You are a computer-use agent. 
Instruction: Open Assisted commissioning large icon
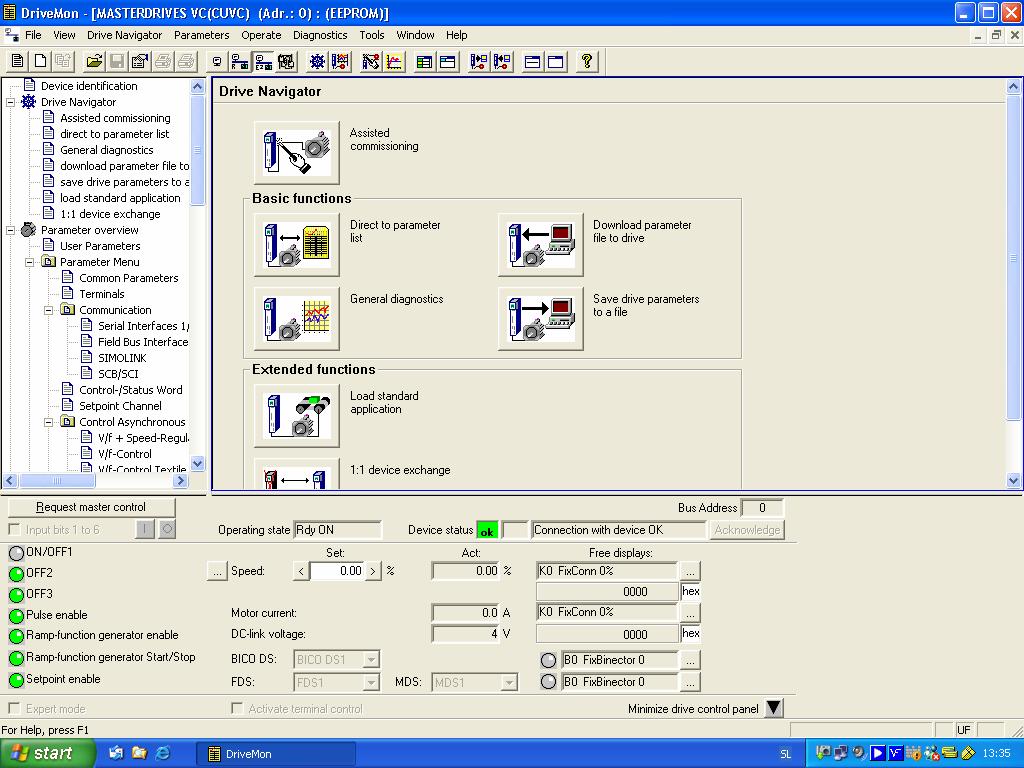(x=297, y=152)
